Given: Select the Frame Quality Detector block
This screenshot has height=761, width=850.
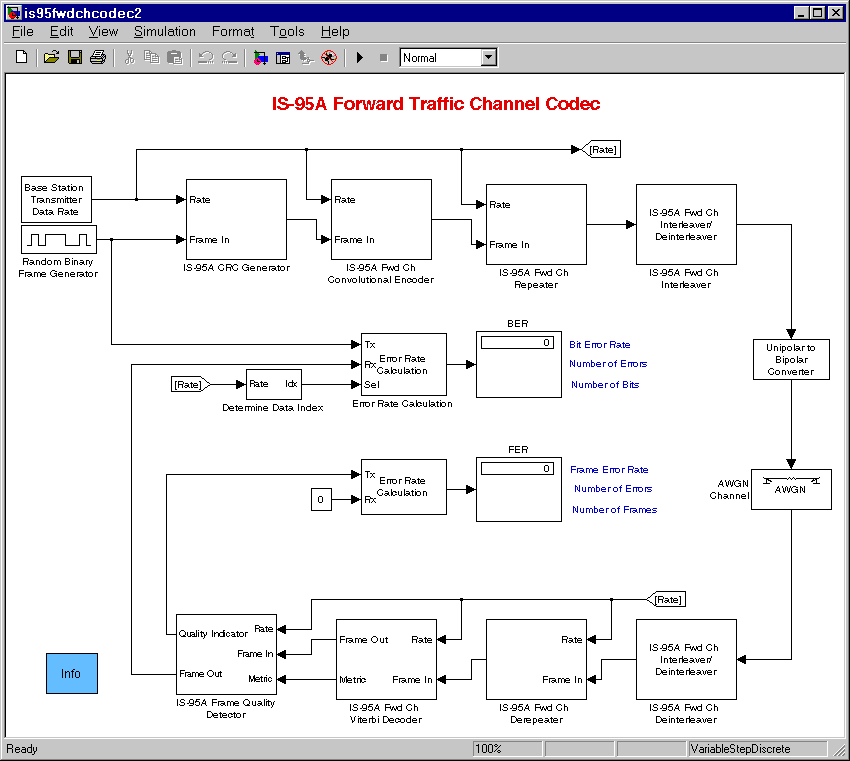Looking at the screenshot, I should (x=226, y=654).
